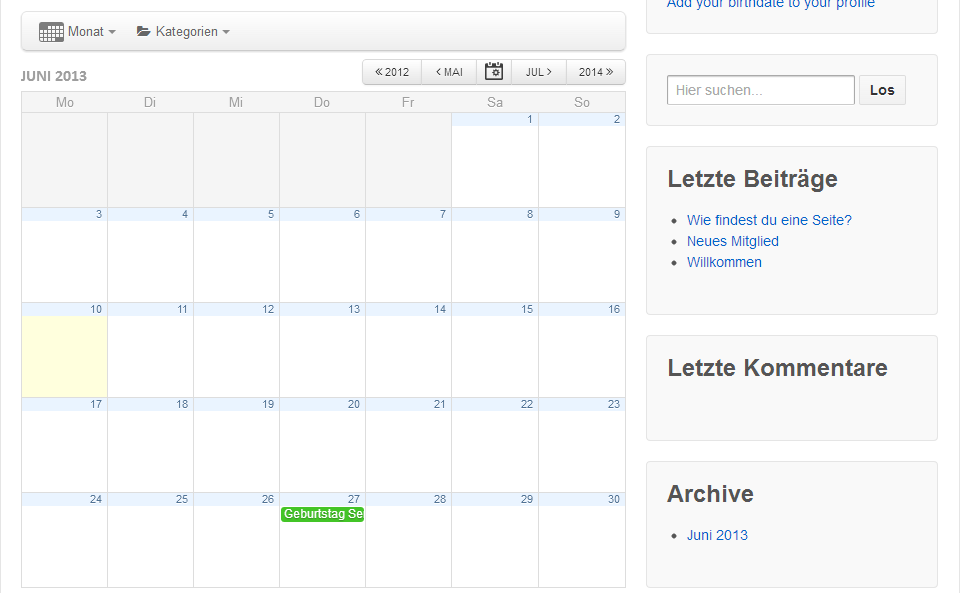Click in the Hier suchen search field
Screen dimensions: 960x593
tap(760, 90)
